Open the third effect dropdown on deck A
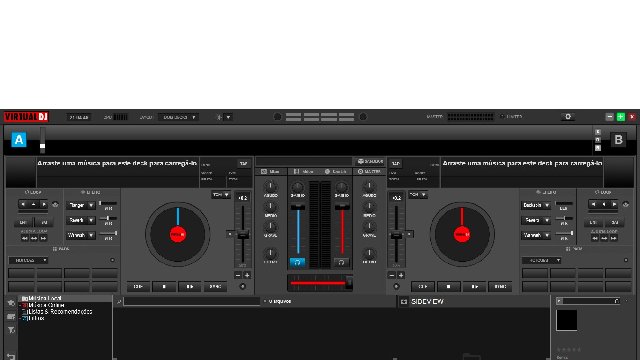Screen dimensions: 640x360 [80, 236]
